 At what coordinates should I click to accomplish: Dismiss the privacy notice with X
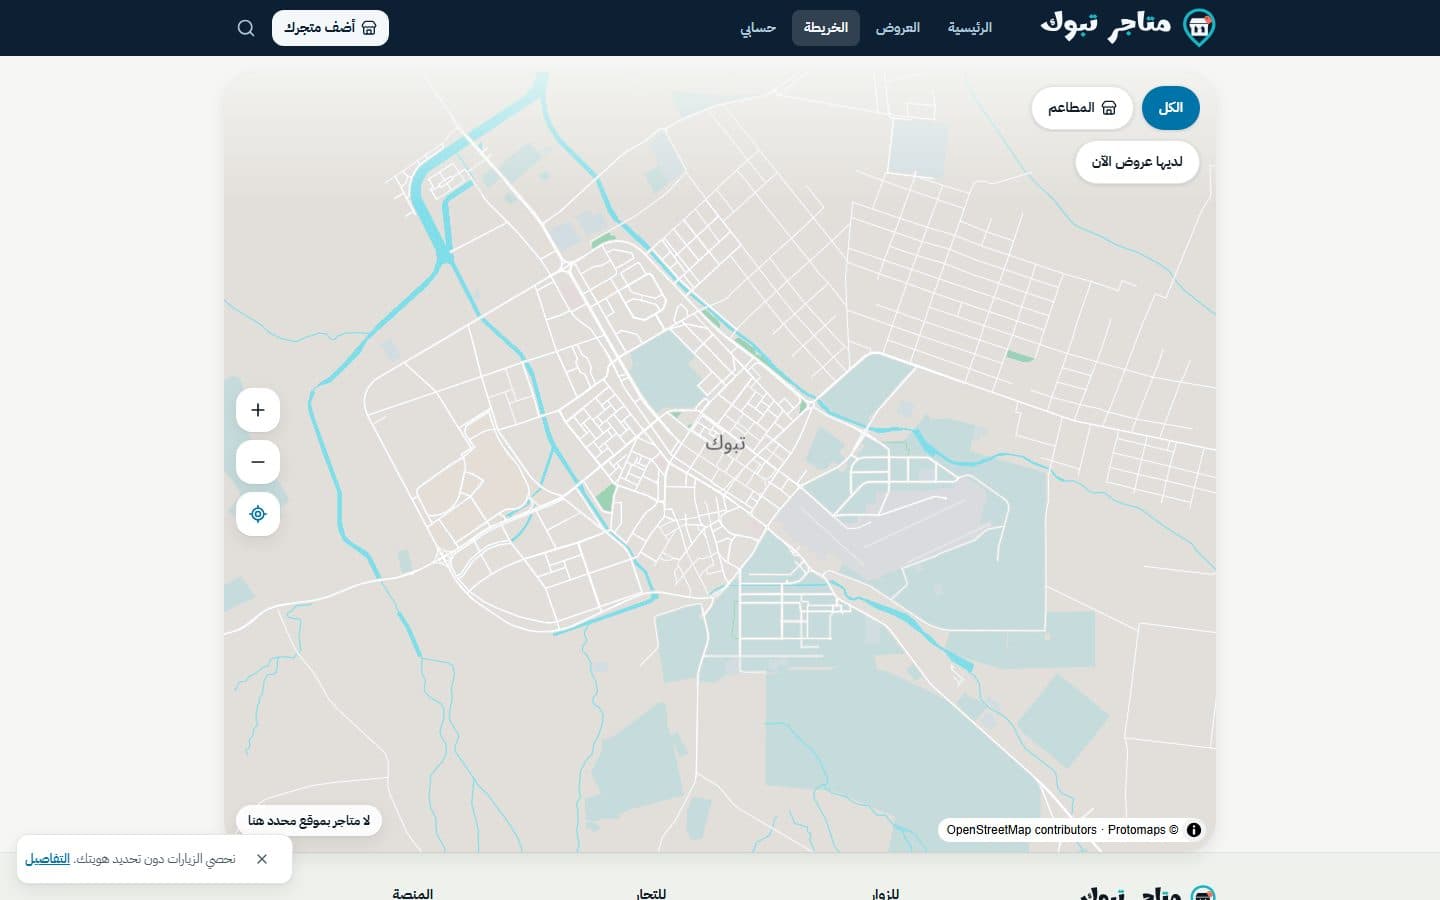[262, 859]
